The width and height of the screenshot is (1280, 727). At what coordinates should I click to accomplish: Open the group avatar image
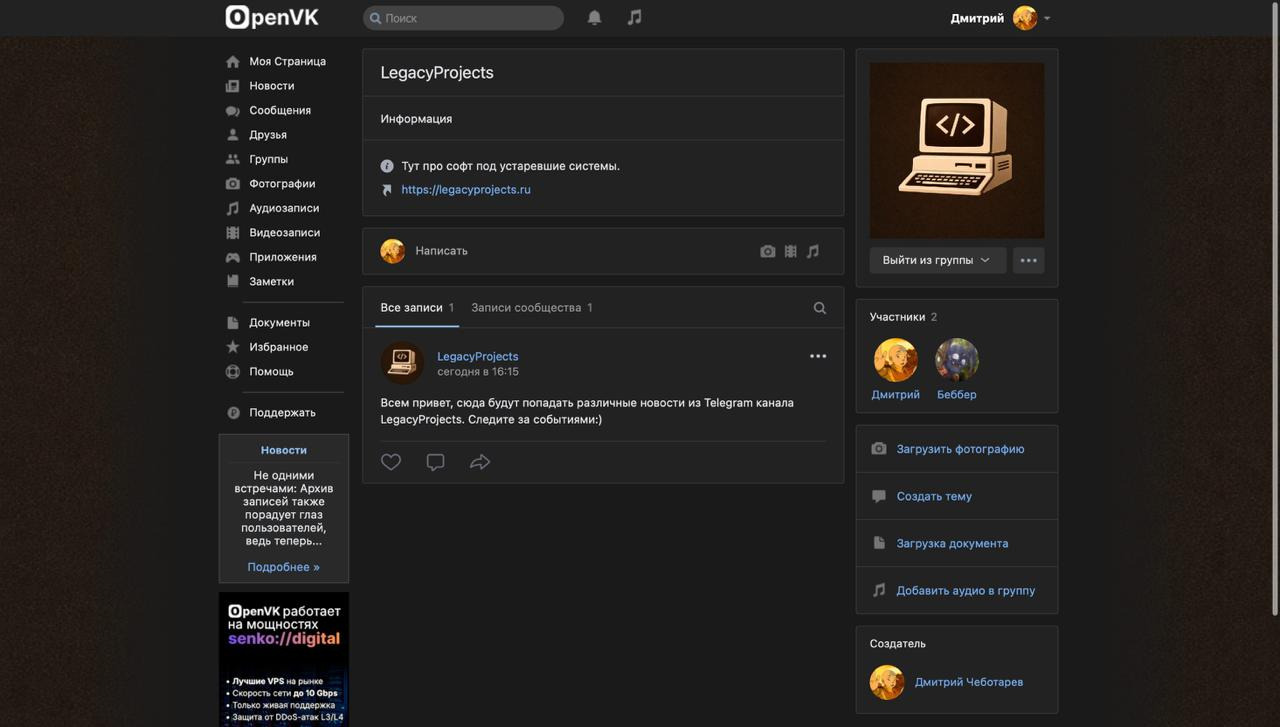(957, 150)
